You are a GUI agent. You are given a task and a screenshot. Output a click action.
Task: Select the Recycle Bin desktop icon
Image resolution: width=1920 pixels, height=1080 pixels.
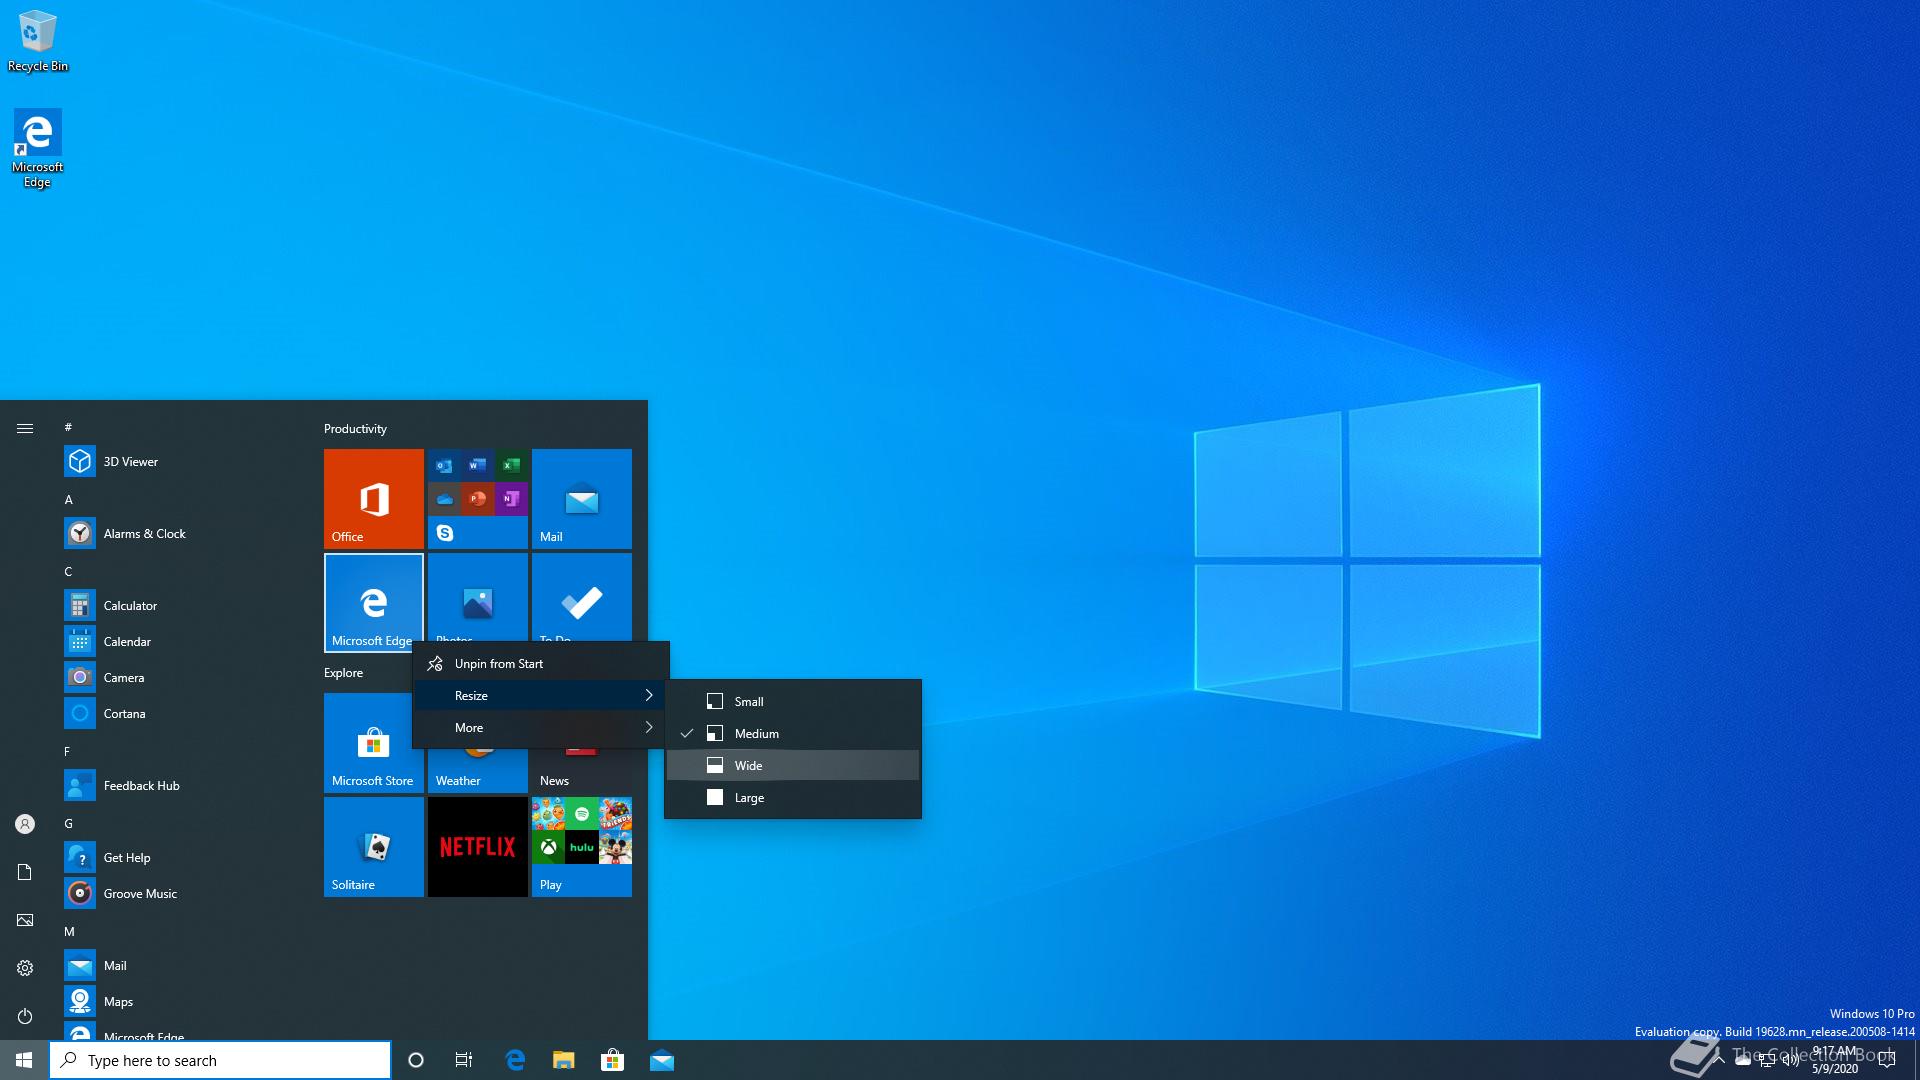(38, 41)
